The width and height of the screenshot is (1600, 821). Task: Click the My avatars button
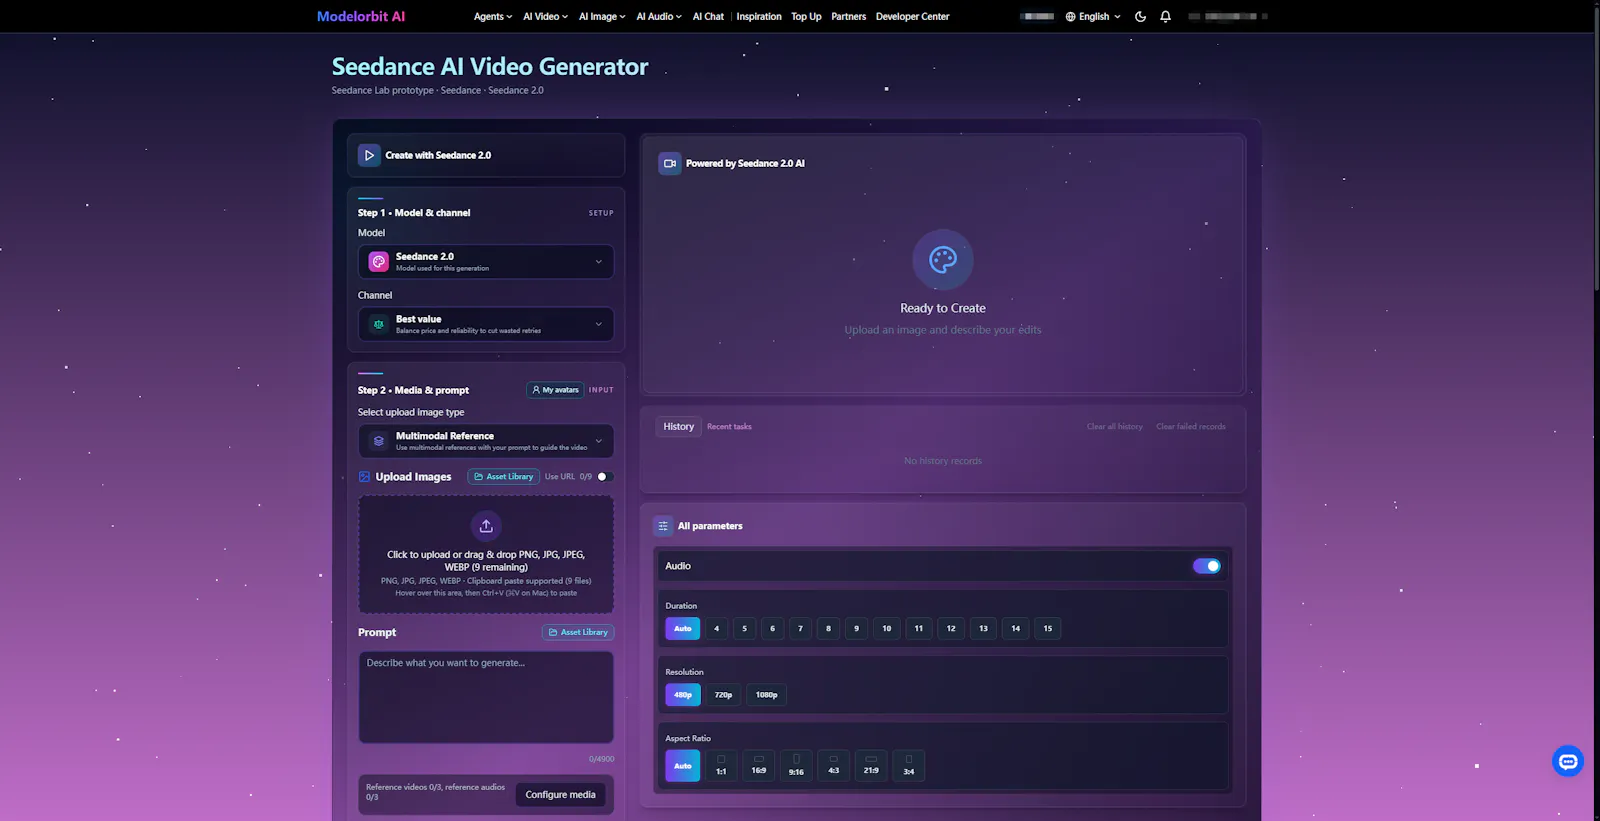pos(555,390)
